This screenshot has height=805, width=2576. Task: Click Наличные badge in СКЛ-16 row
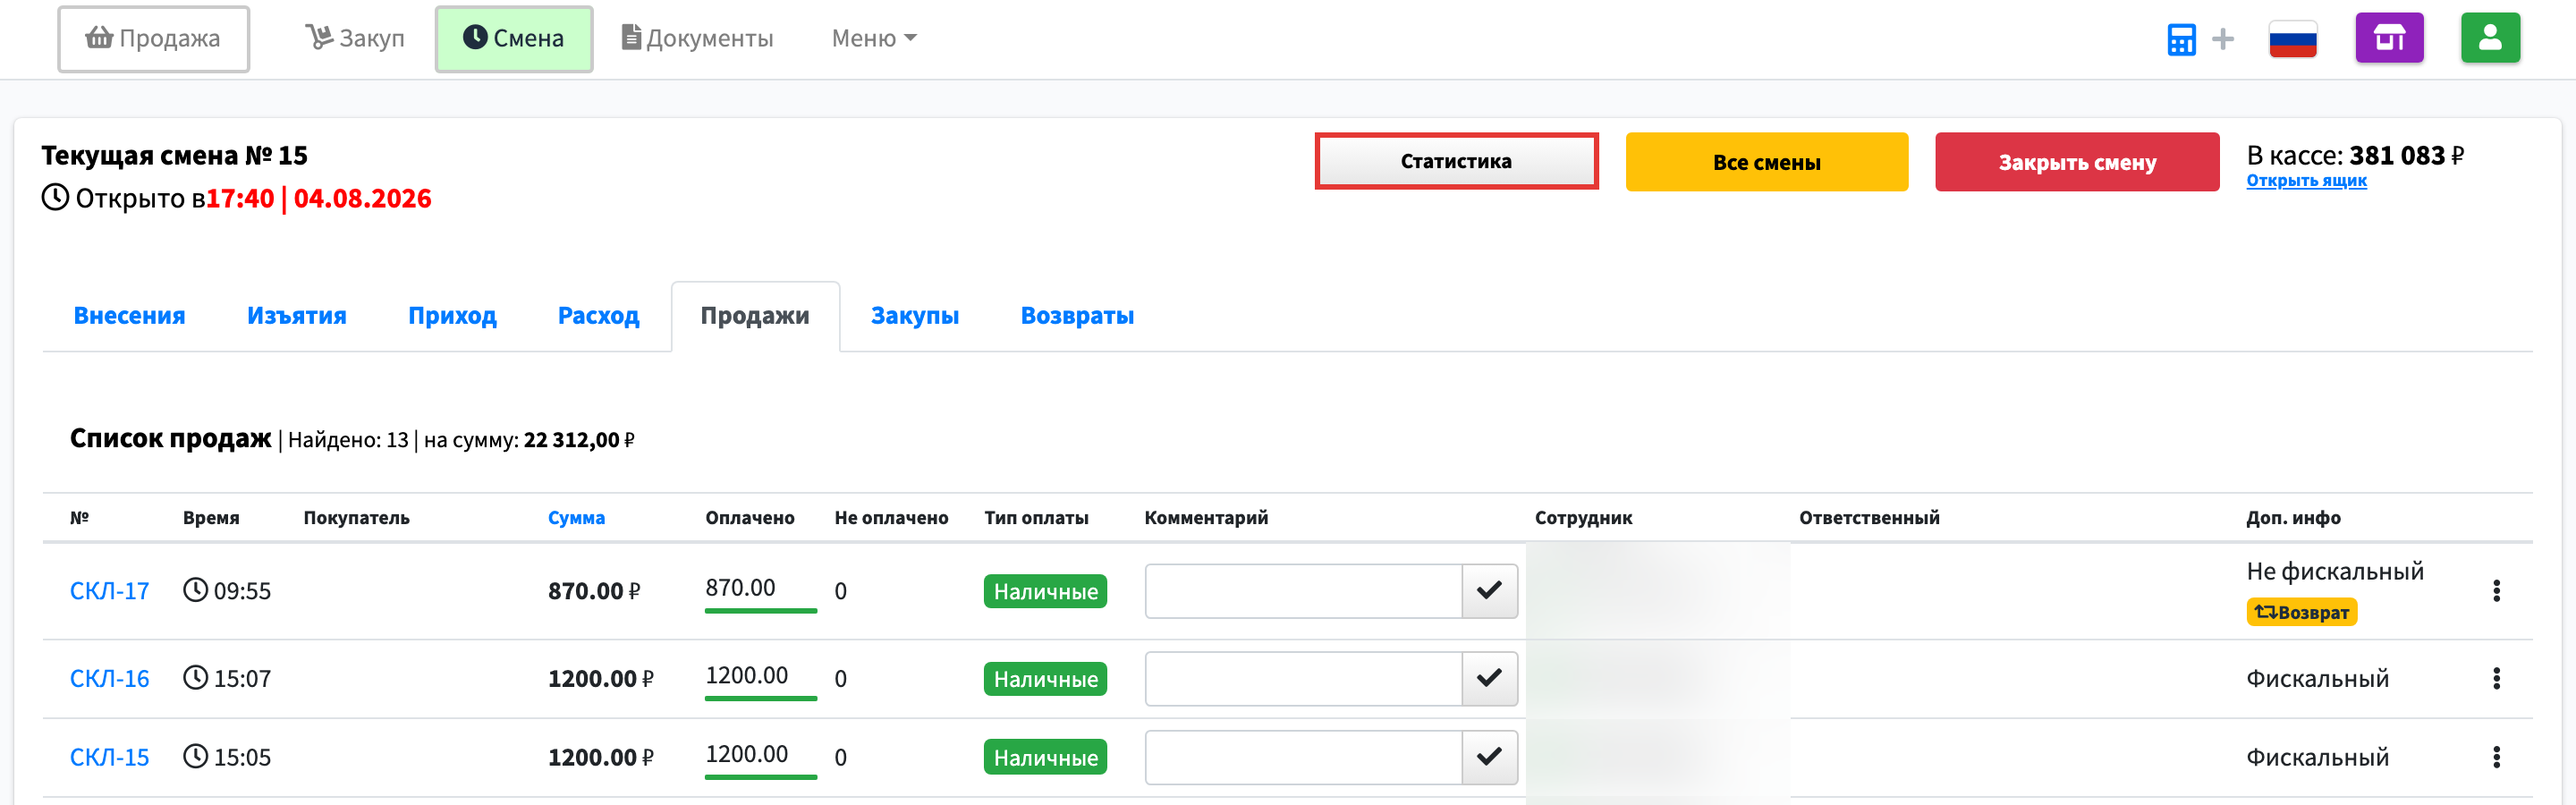tap(1045, 679)
